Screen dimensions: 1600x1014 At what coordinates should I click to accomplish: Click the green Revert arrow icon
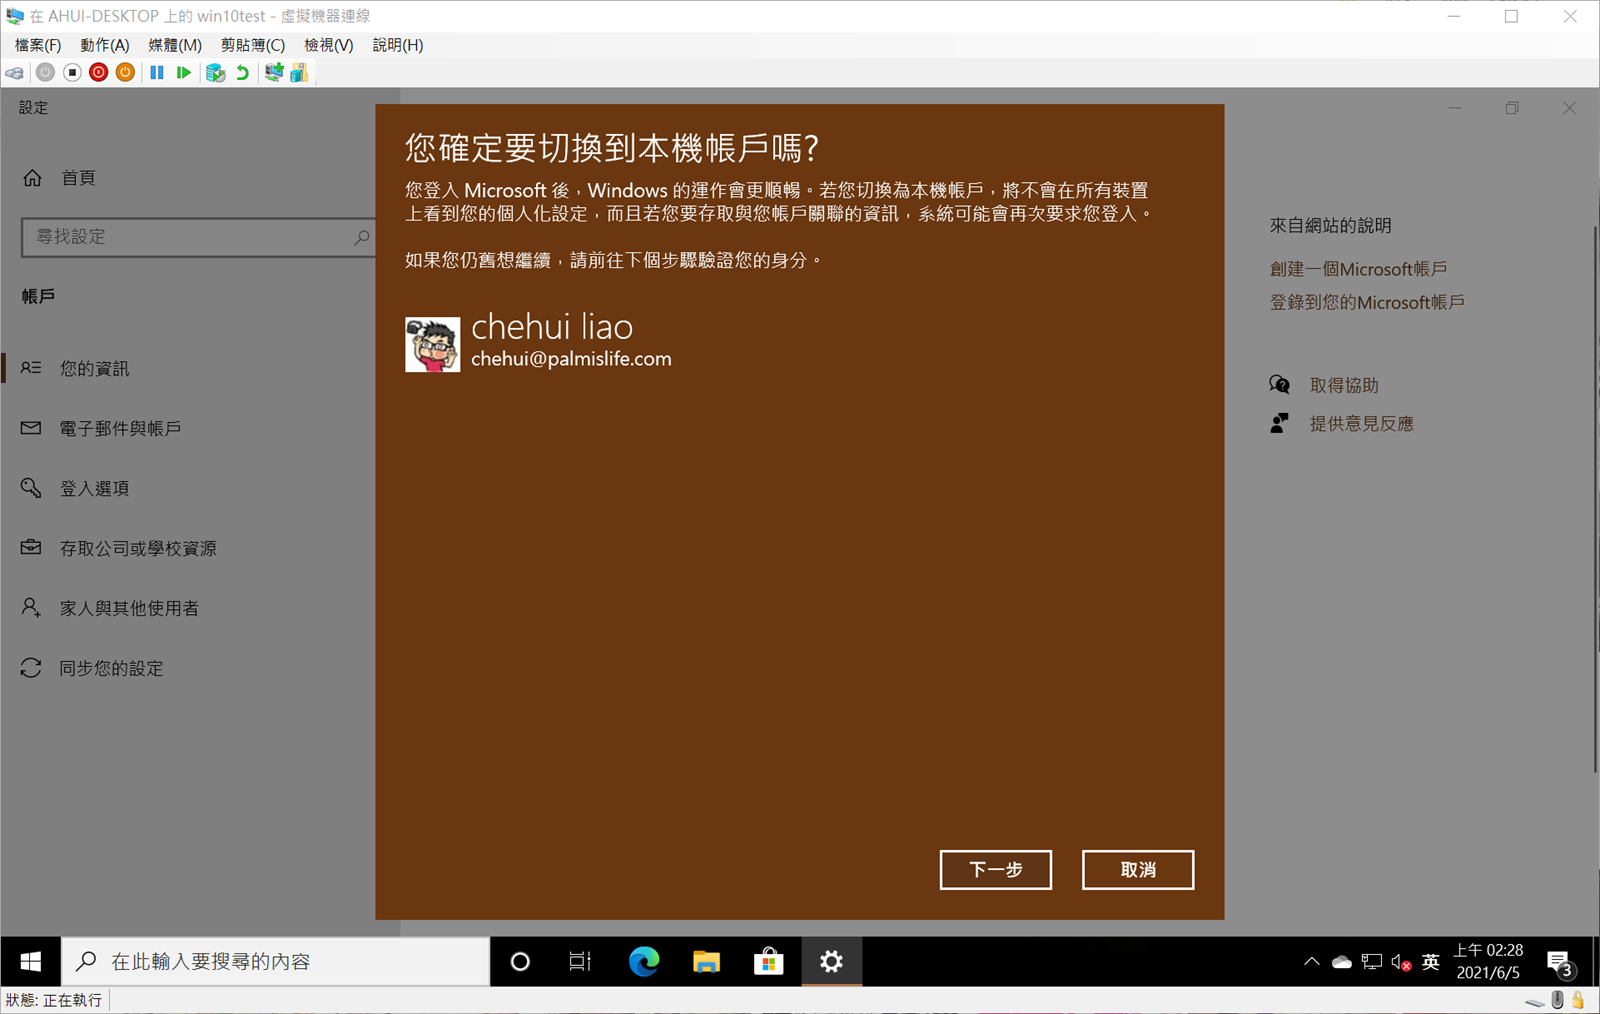(242, 73)
